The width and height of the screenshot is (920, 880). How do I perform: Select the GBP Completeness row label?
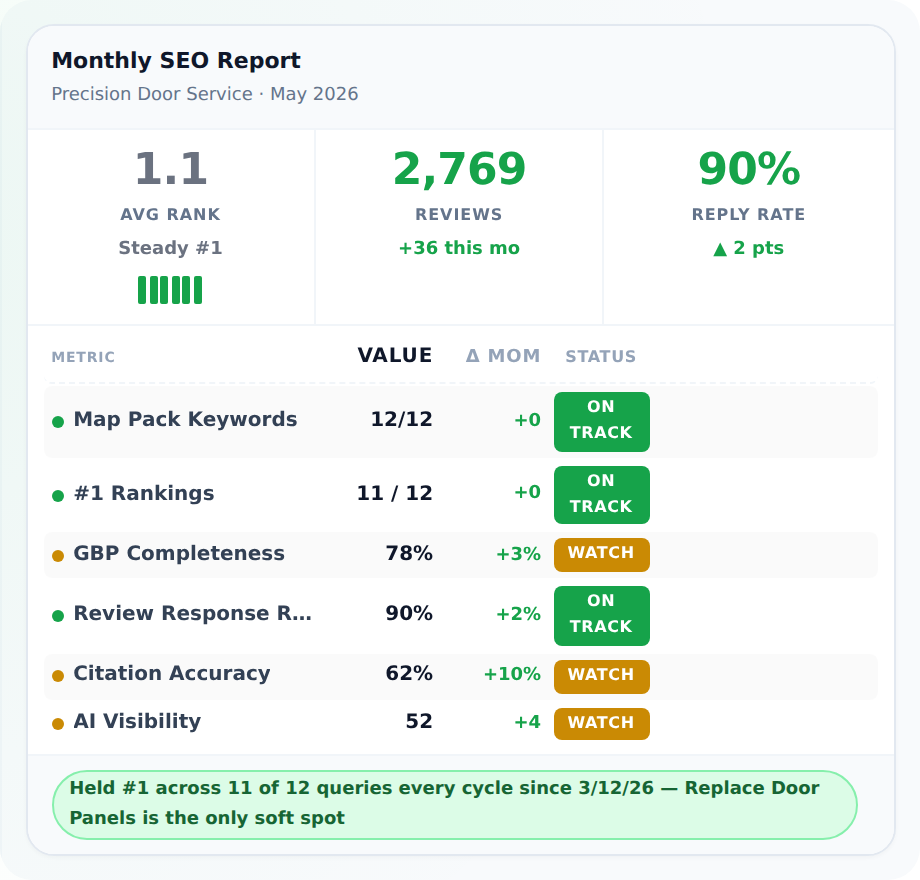tap(179, 553)
